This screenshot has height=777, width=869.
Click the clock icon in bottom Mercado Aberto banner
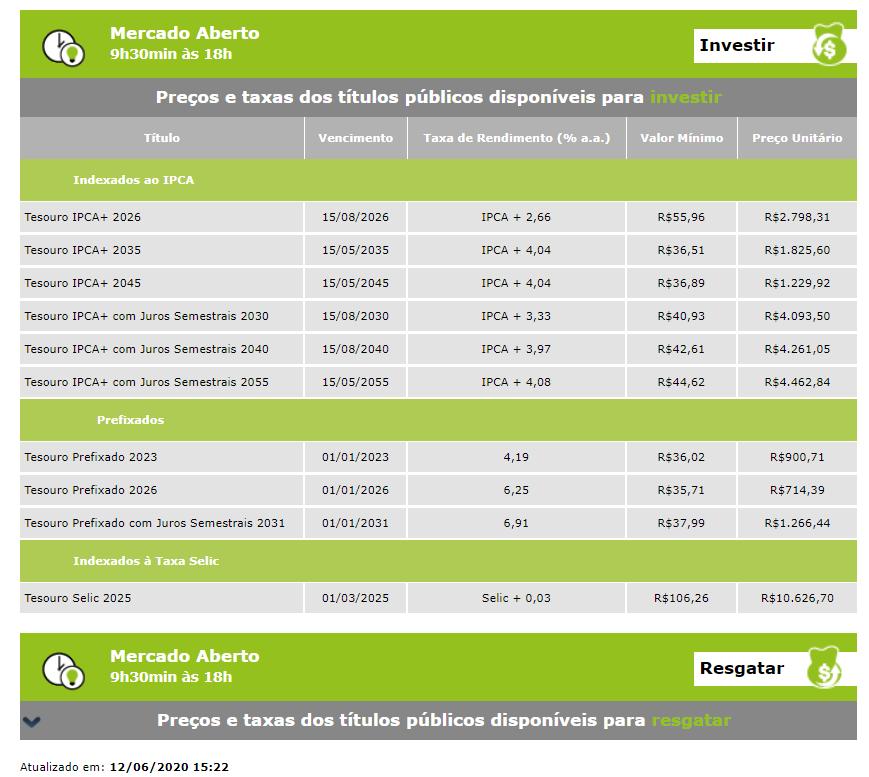(63, 669)
